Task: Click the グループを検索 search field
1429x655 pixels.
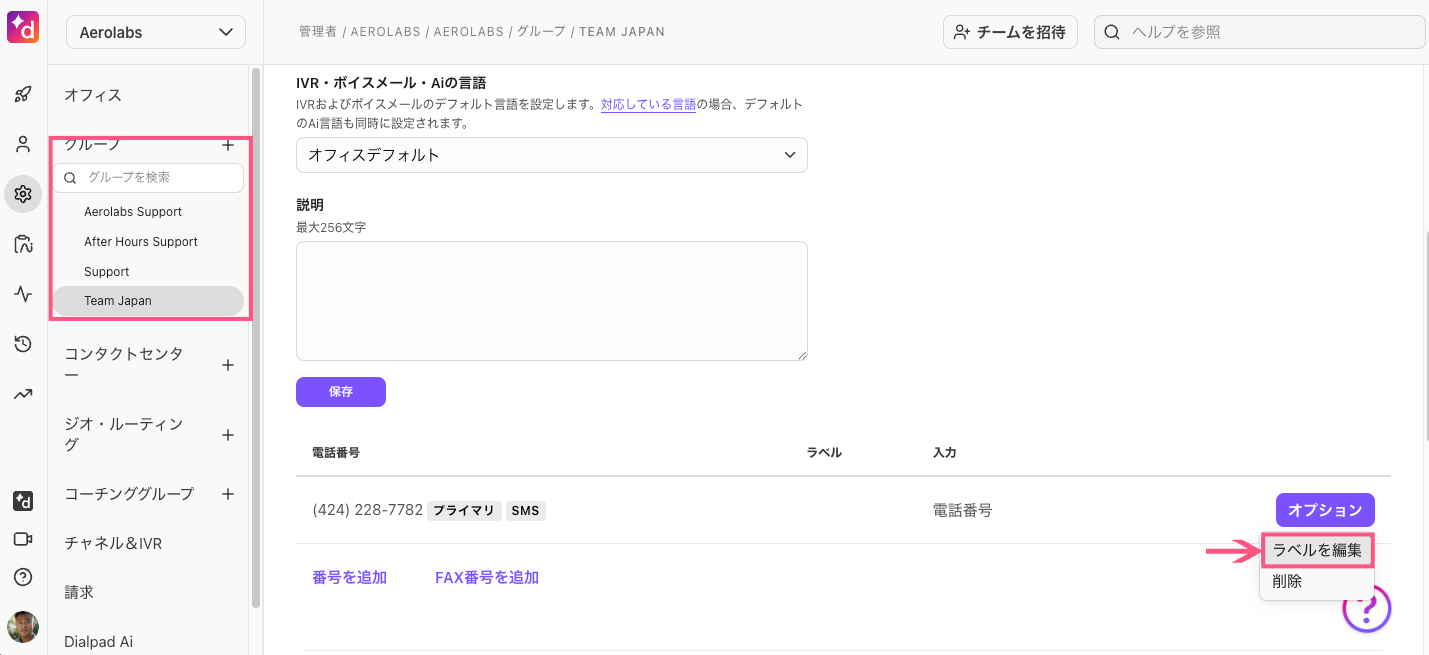Action: [149, 177]
